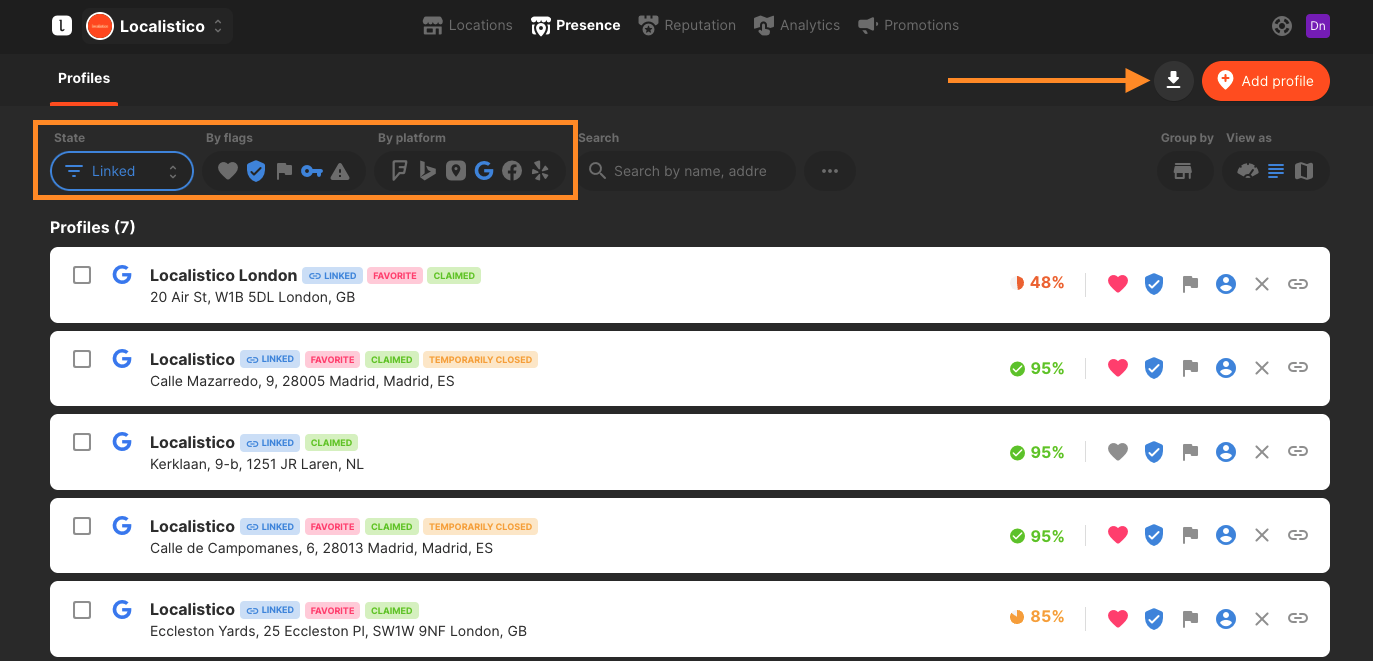Click X icon on Localistico London row
The height and width of the screenshot is (661, 1373).
pyautogui.click(x=1262, y=284)
